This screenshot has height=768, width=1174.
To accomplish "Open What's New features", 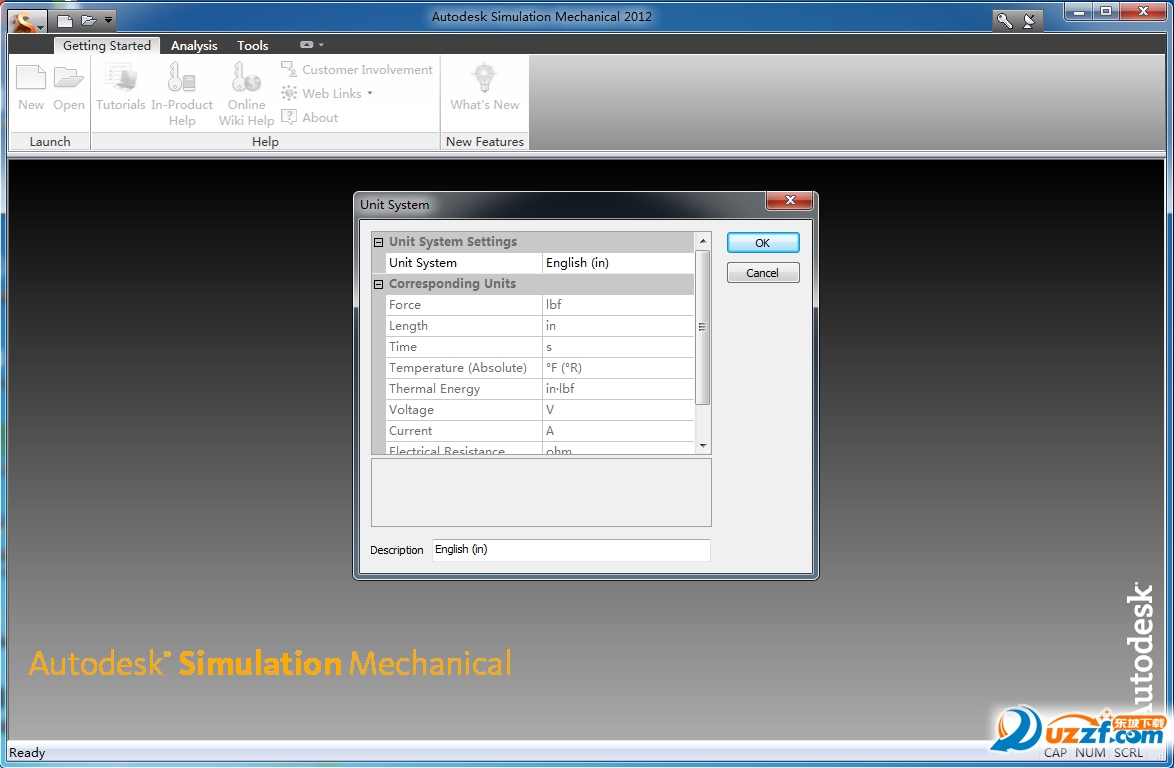I will coord(484,88).
